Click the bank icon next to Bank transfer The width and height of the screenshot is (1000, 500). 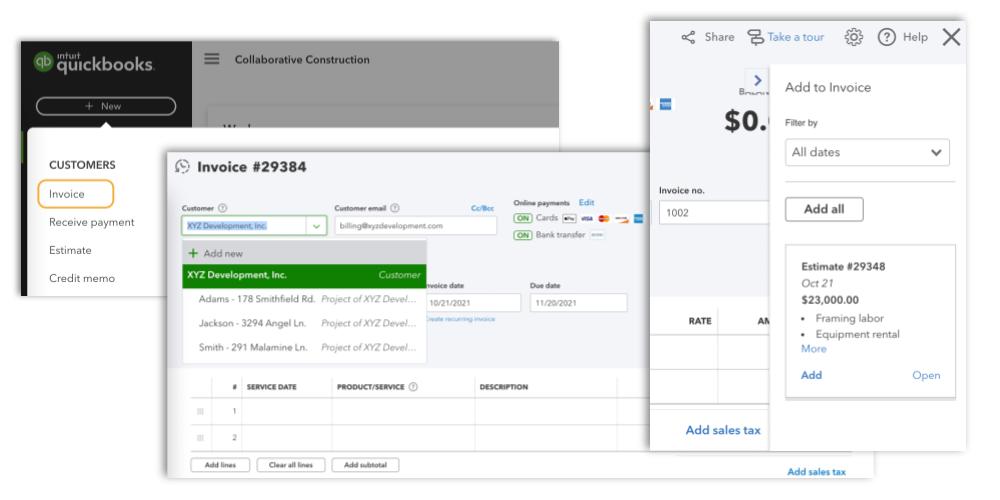(x=597, y=235)
